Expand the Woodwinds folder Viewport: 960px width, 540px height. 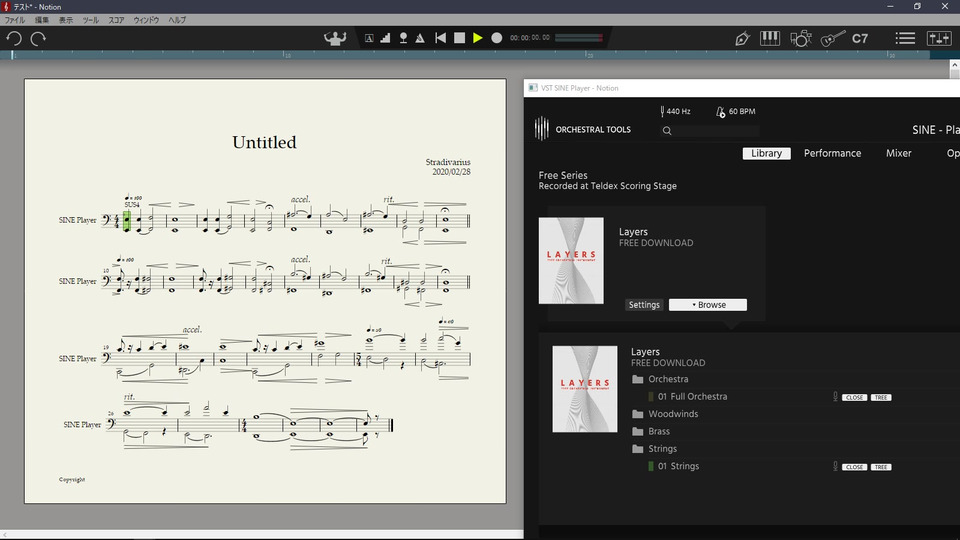(x=673, y=414)
